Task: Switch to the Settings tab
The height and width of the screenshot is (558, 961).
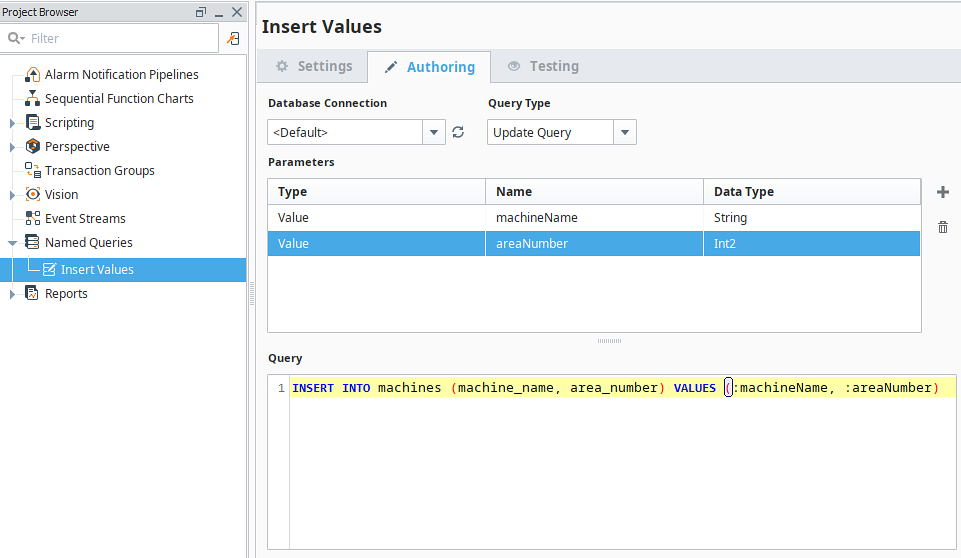Action: tap(313, 66)
